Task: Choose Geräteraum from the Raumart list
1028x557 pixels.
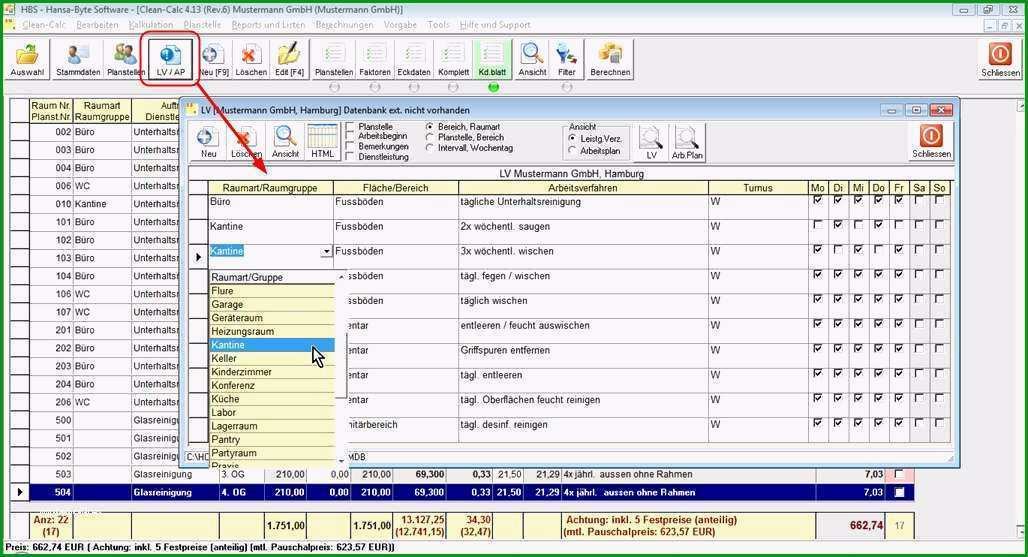Action: tap(272, 318)
